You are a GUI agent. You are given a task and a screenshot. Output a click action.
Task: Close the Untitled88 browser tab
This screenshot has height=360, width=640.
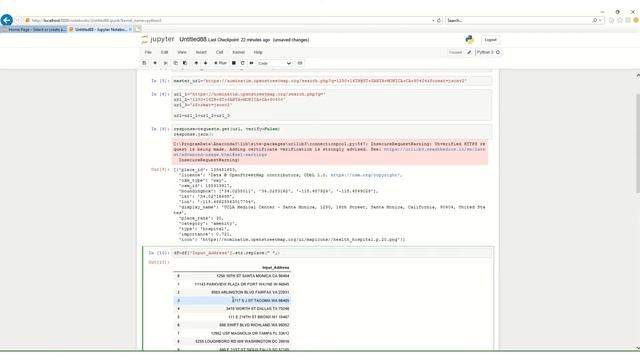pos(130,29)
